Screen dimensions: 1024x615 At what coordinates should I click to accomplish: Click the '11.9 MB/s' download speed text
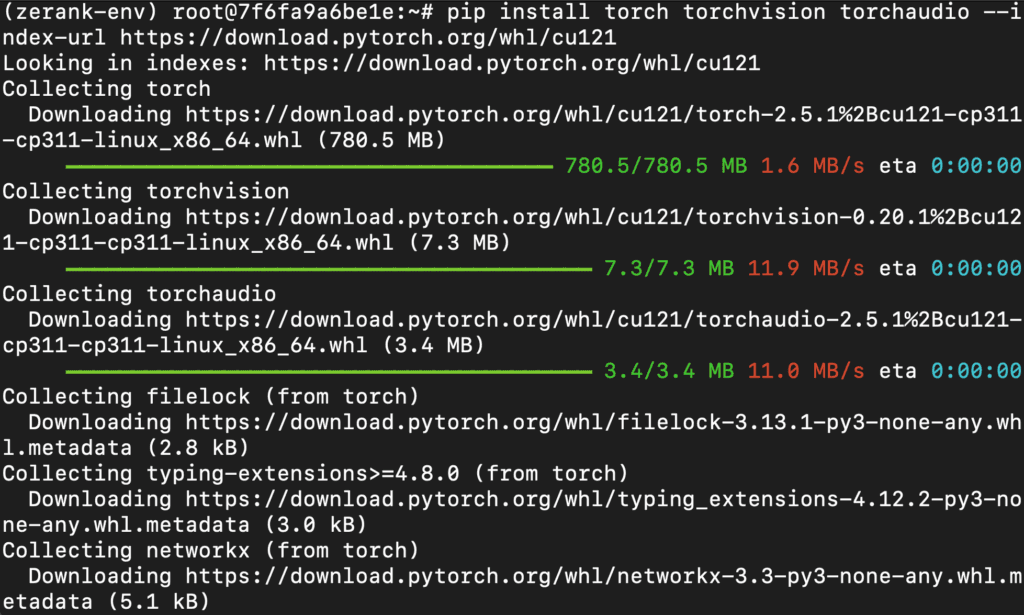coord(806,269)
